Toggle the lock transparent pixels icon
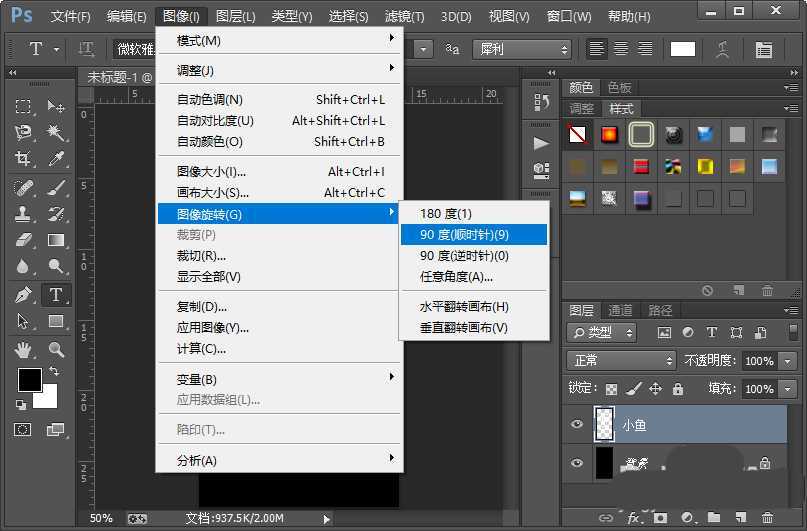This screenshot has width=807, height=531. click(x=611, y=389)
